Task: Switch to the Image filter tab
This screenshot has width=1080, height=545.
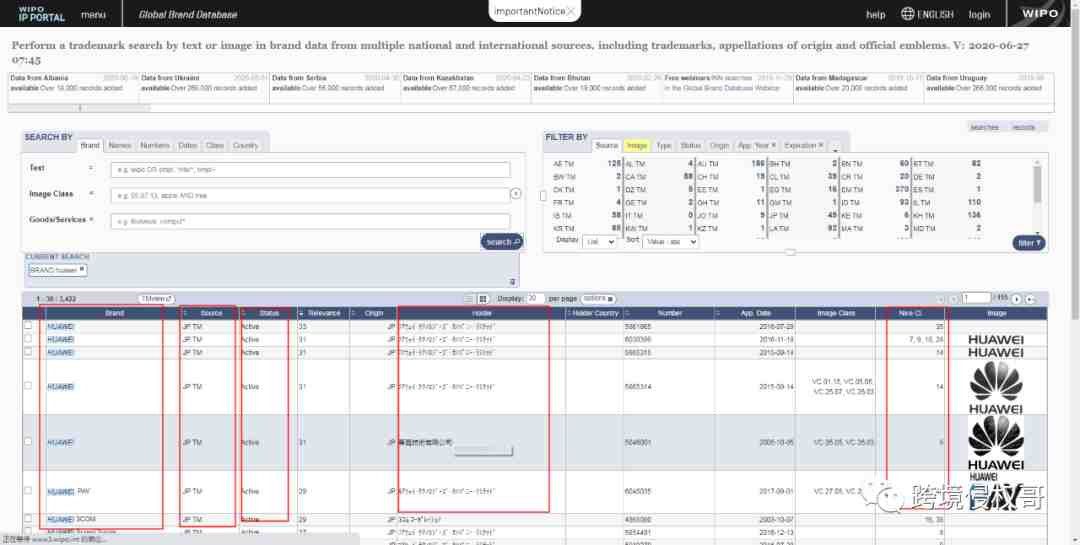Action: [x=636, y=145]
